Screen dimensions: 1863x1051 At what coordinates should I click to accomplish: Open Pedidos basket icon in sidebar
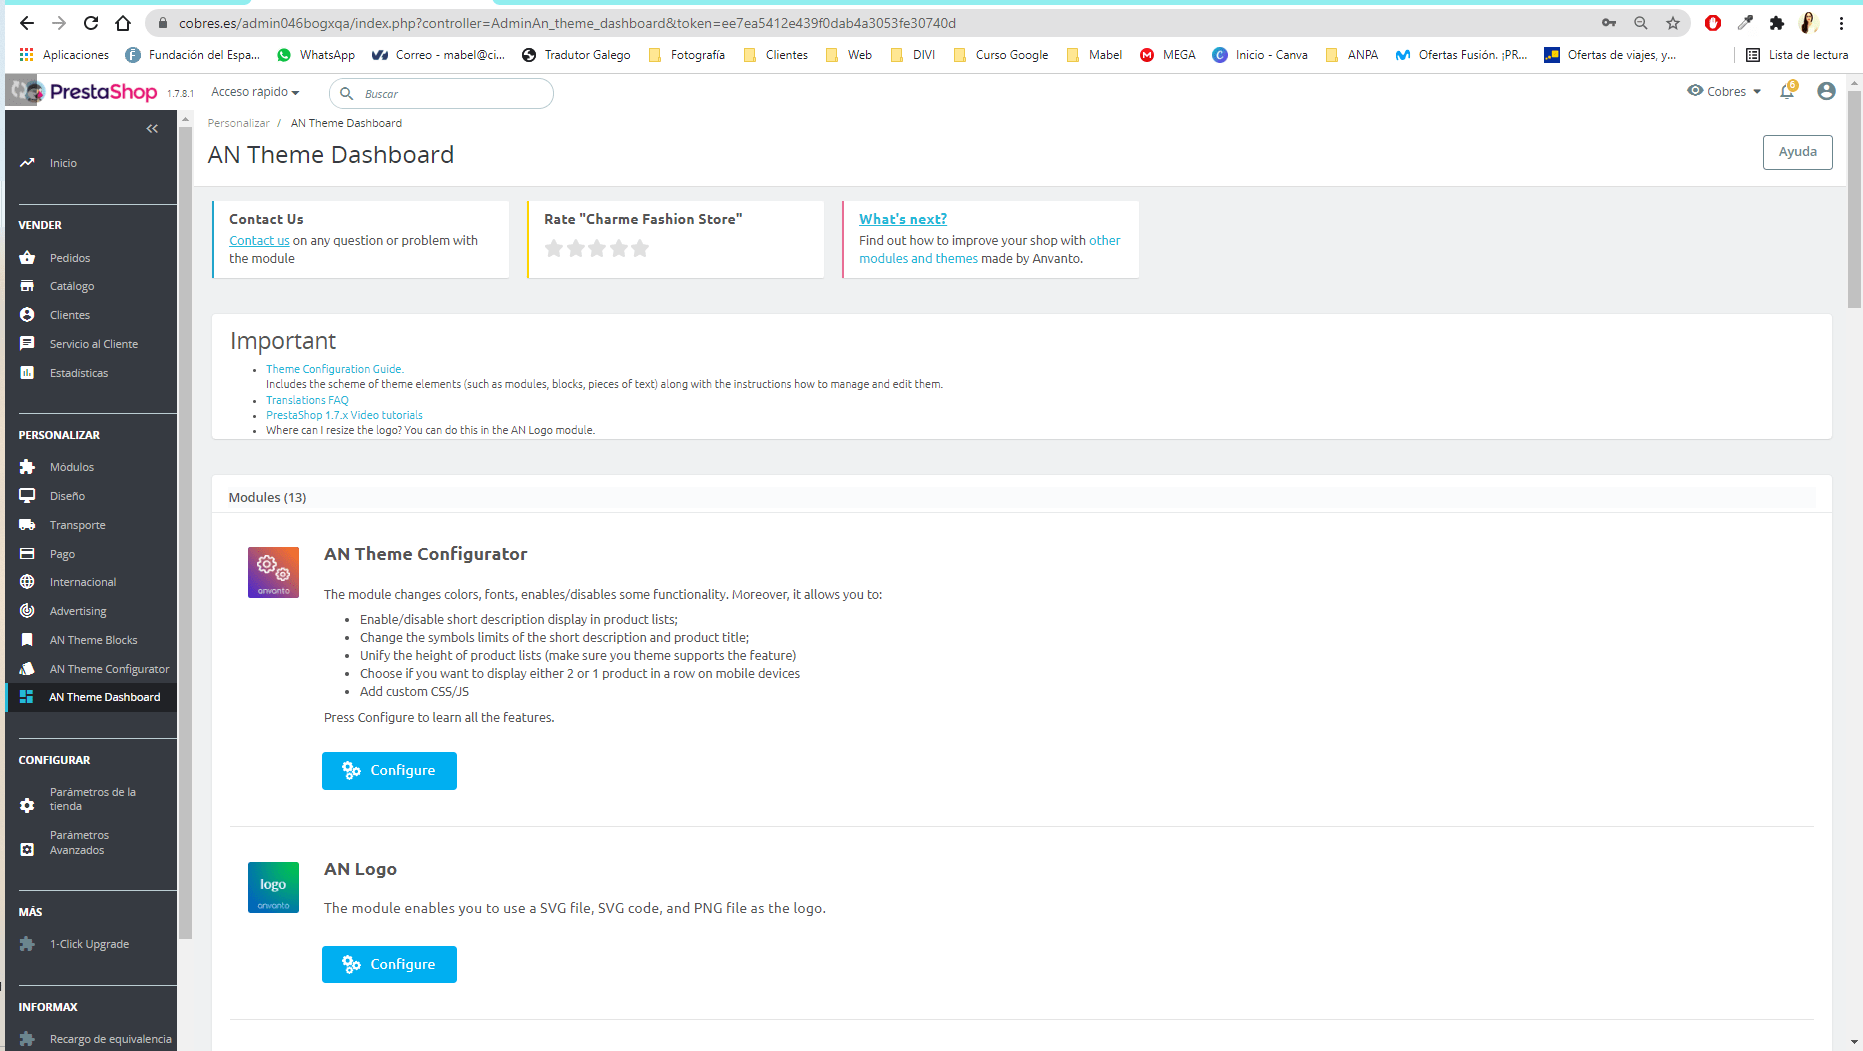pos(27,258)
